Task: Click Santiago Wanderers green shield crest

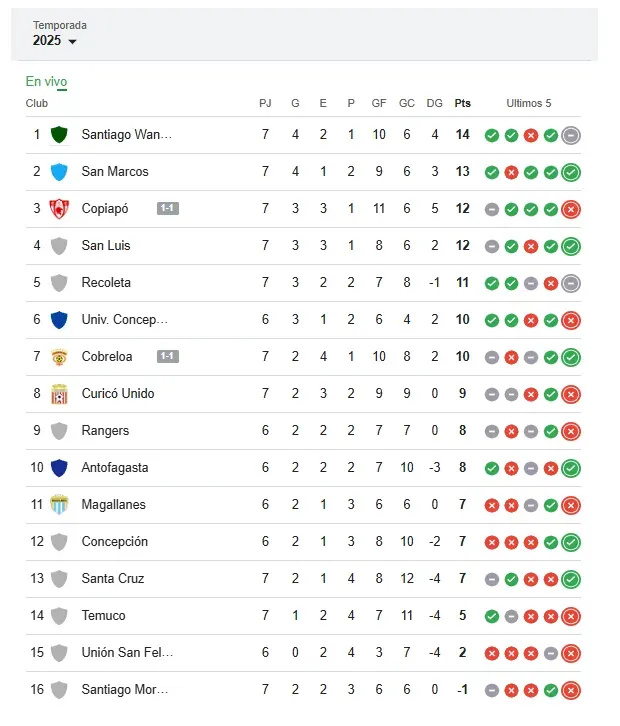Action: point(59,135)
